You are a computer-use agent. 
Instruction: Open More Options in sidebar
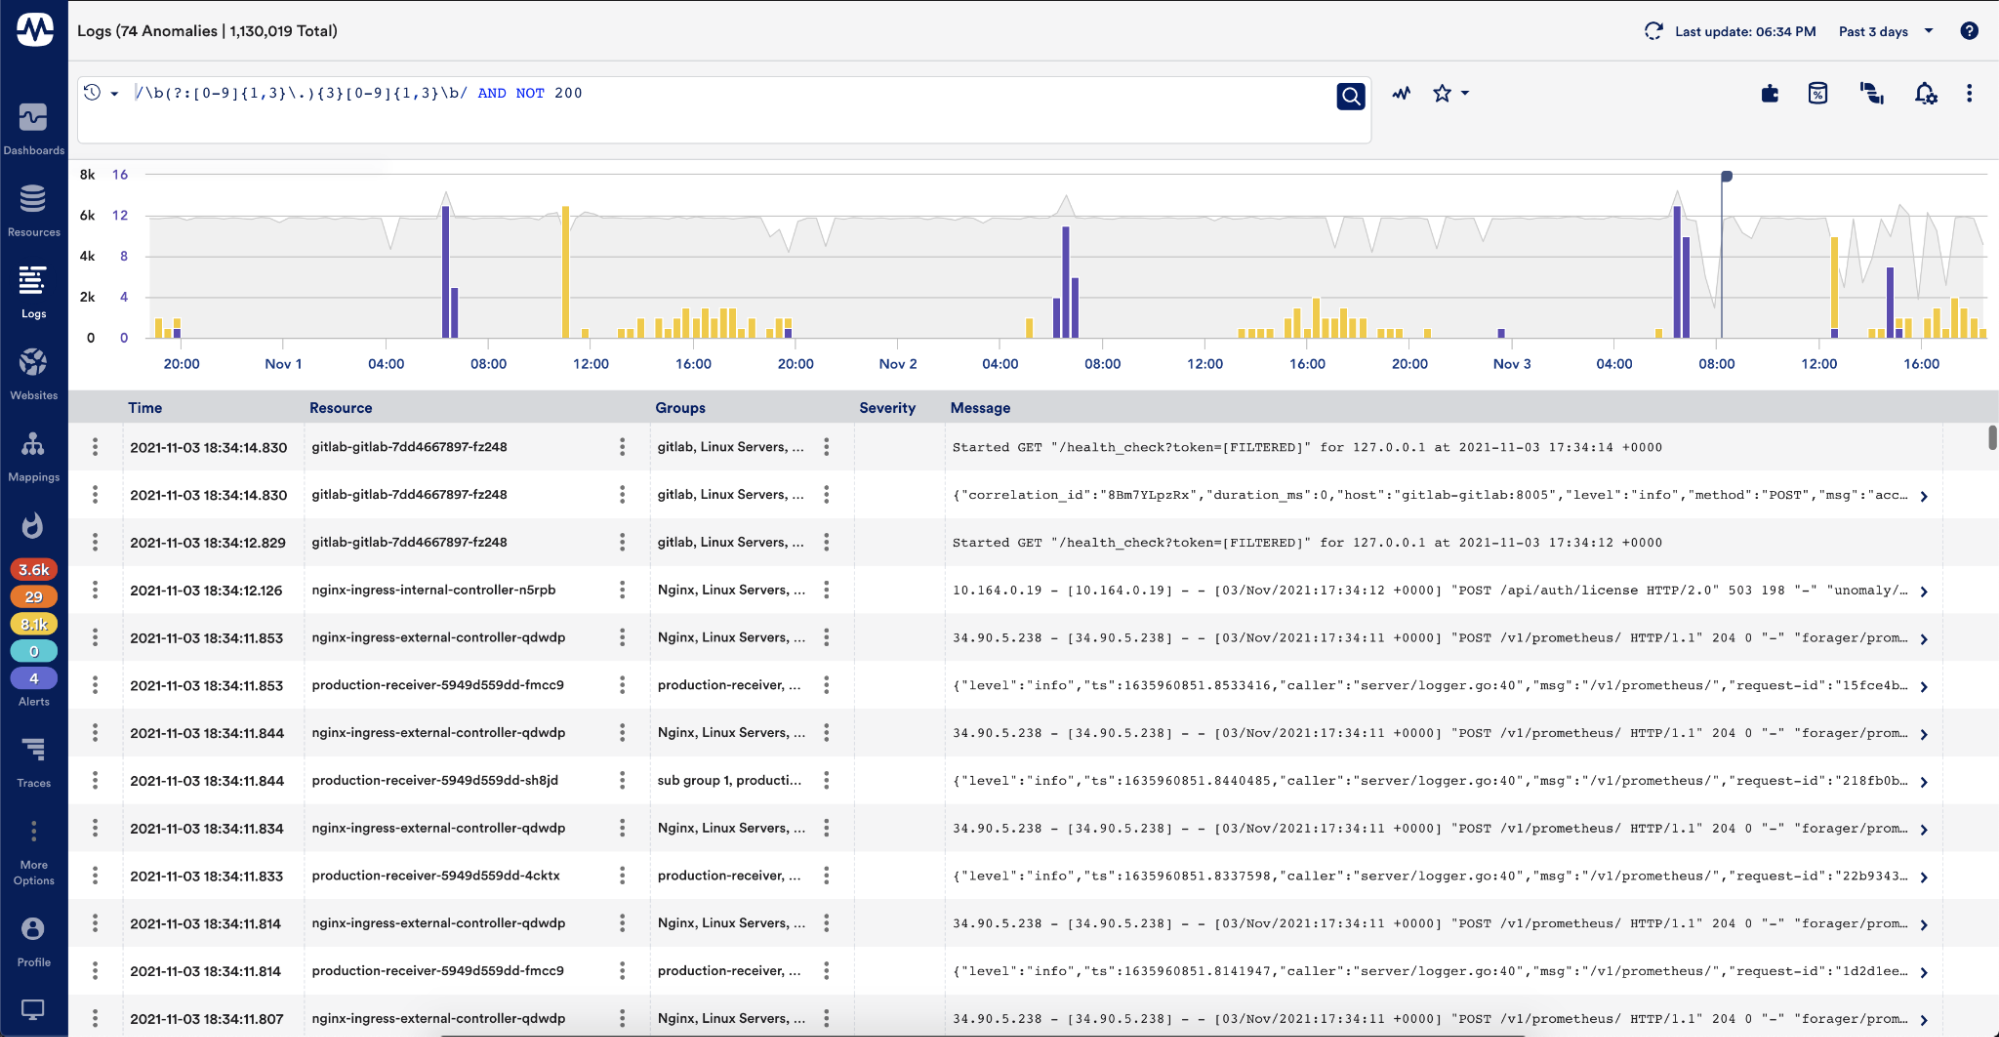[x=33, y=853]
